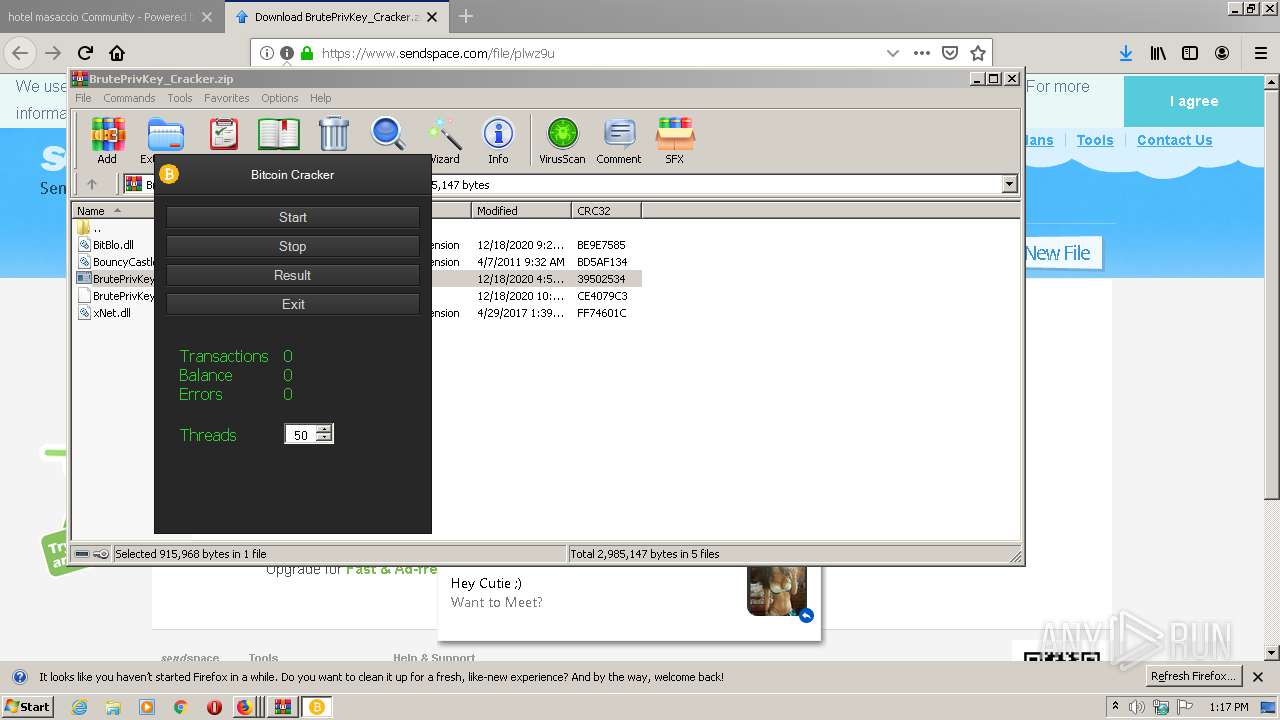Increase Threads value with up arrow
Viewport: 1280px width, 720px height.
tap(323, 430)
